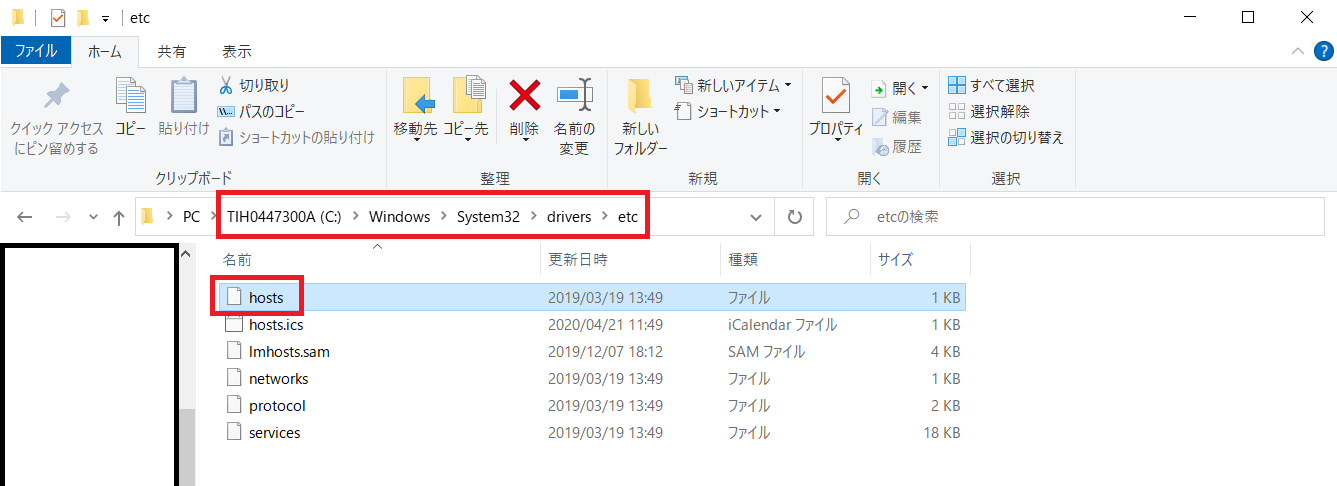Open recent locations dropdown arrow
The height and width of the screenshot is (486, 1337).
click(x=93, y=217)
